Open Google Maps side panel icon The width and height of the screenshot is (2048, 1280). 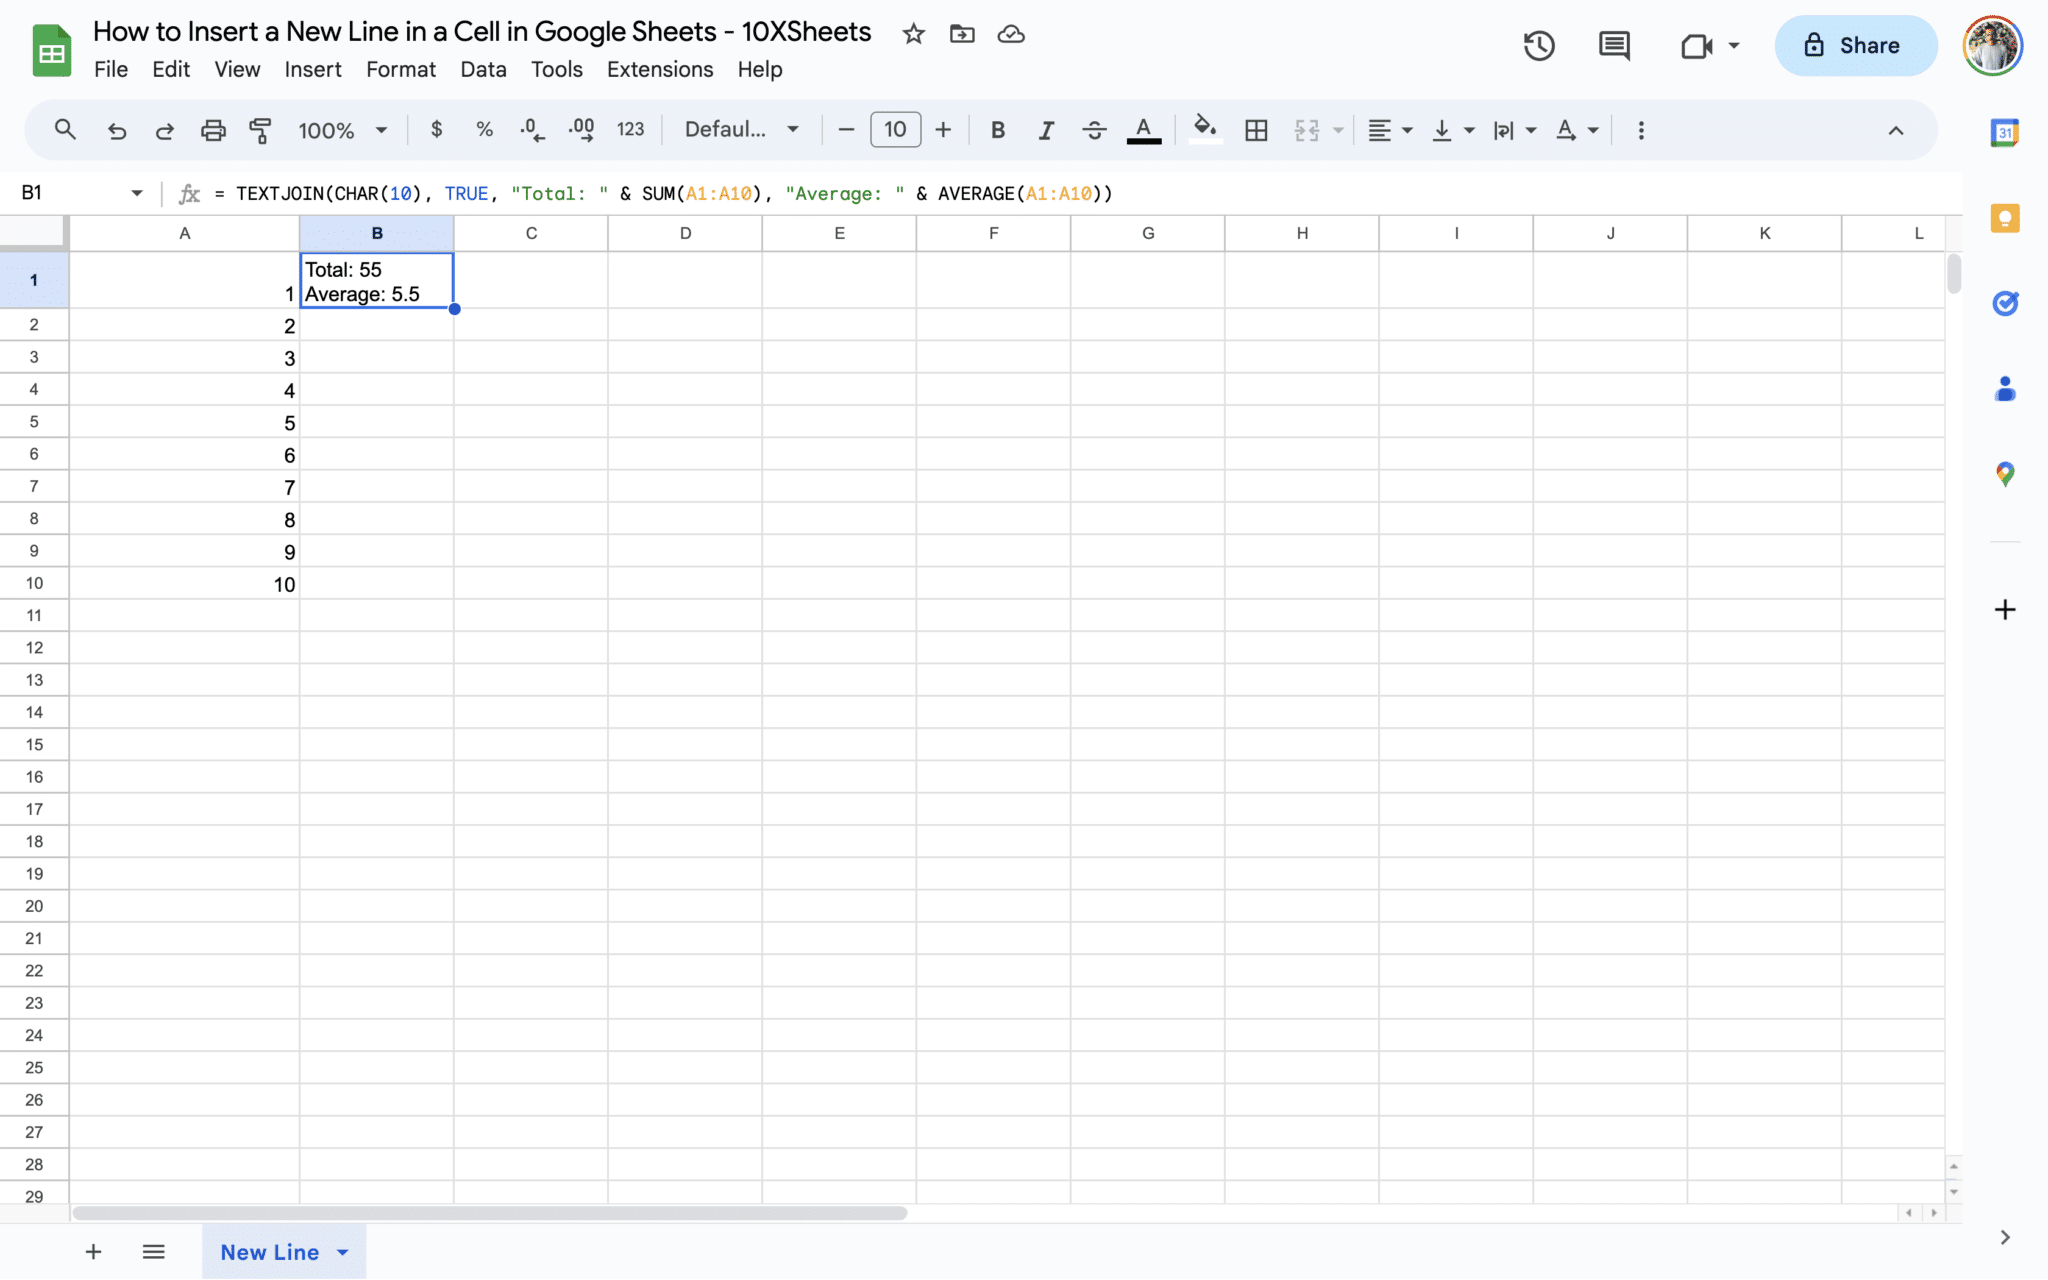pyautogui.click(x=2005, y=474)
